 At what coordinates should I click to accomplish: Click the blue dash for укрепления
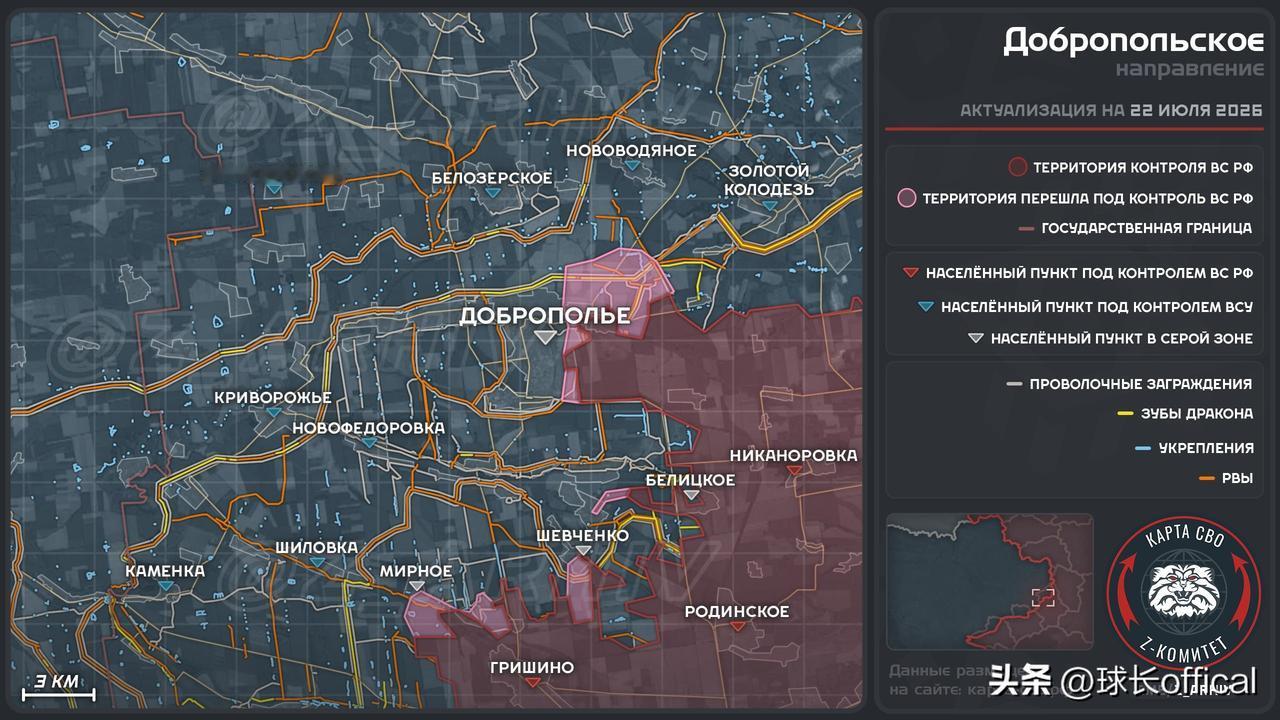(x=1143, y=448)
